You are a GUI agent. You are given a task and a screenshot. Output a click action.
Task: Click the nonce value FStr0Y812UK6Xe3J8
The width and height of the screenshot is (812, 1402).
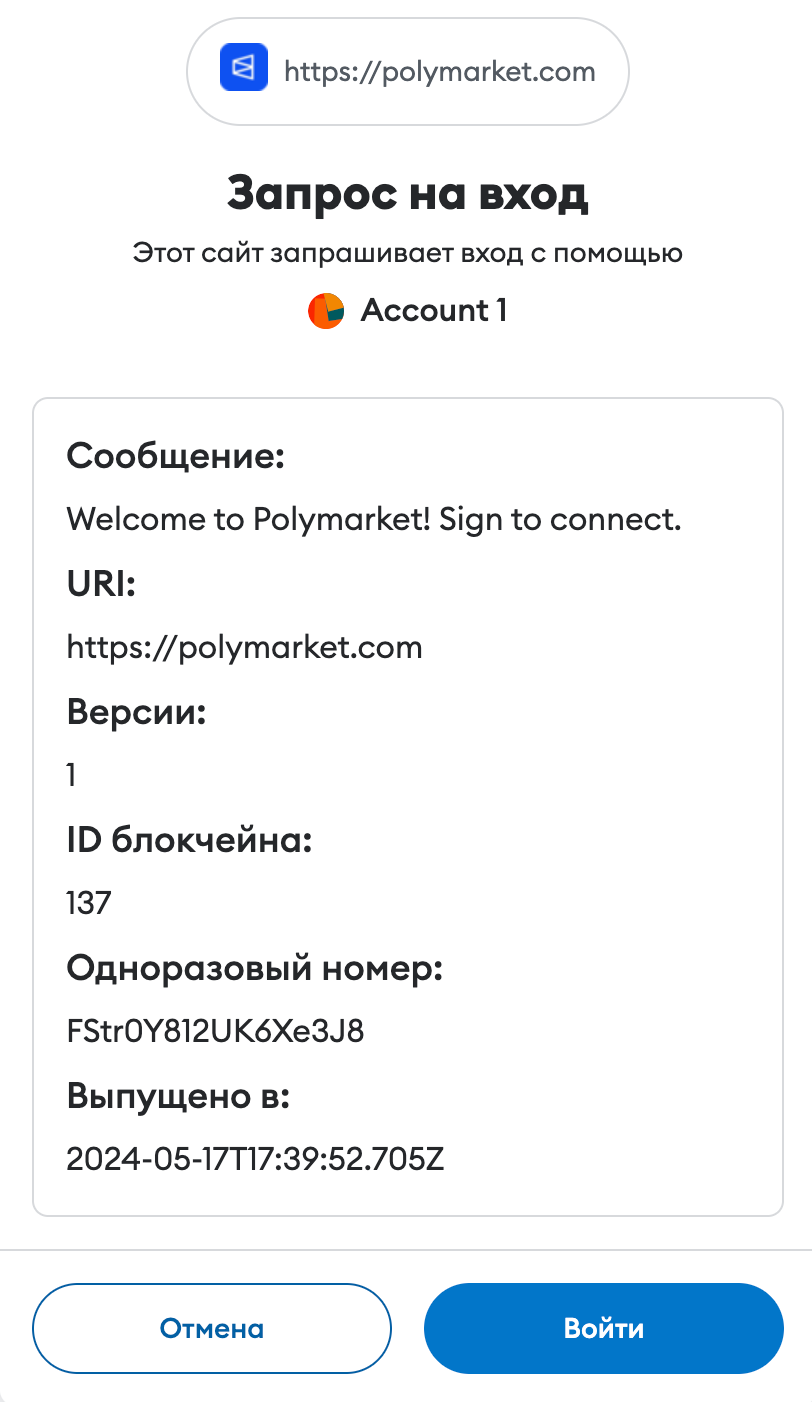[215, 1031]
